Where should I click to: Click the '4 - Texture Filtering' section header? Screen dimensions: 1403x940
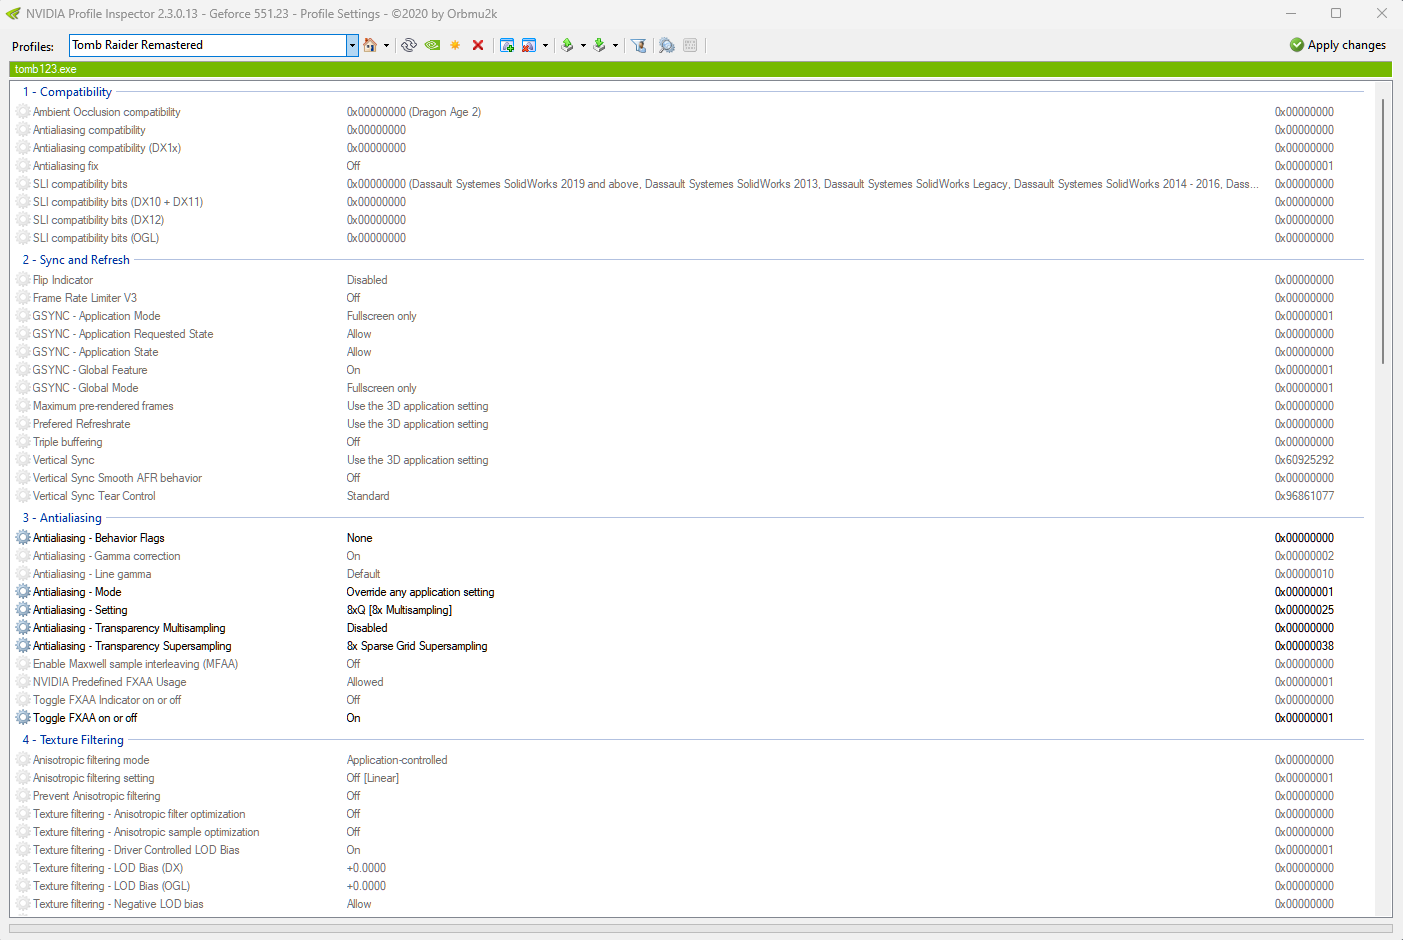pyautogui.click(x=73, y=740)
